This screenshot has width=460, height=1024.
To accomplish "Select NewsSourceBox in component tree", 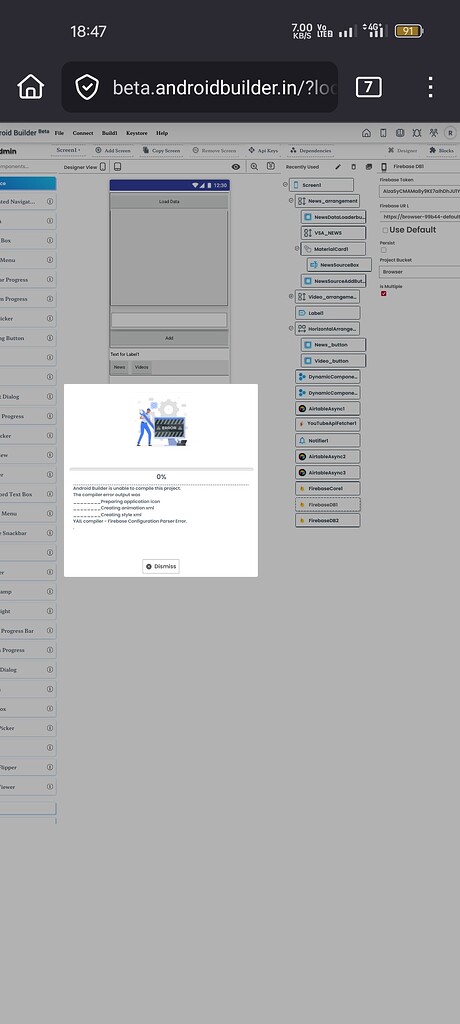I will tap(339, 264).
